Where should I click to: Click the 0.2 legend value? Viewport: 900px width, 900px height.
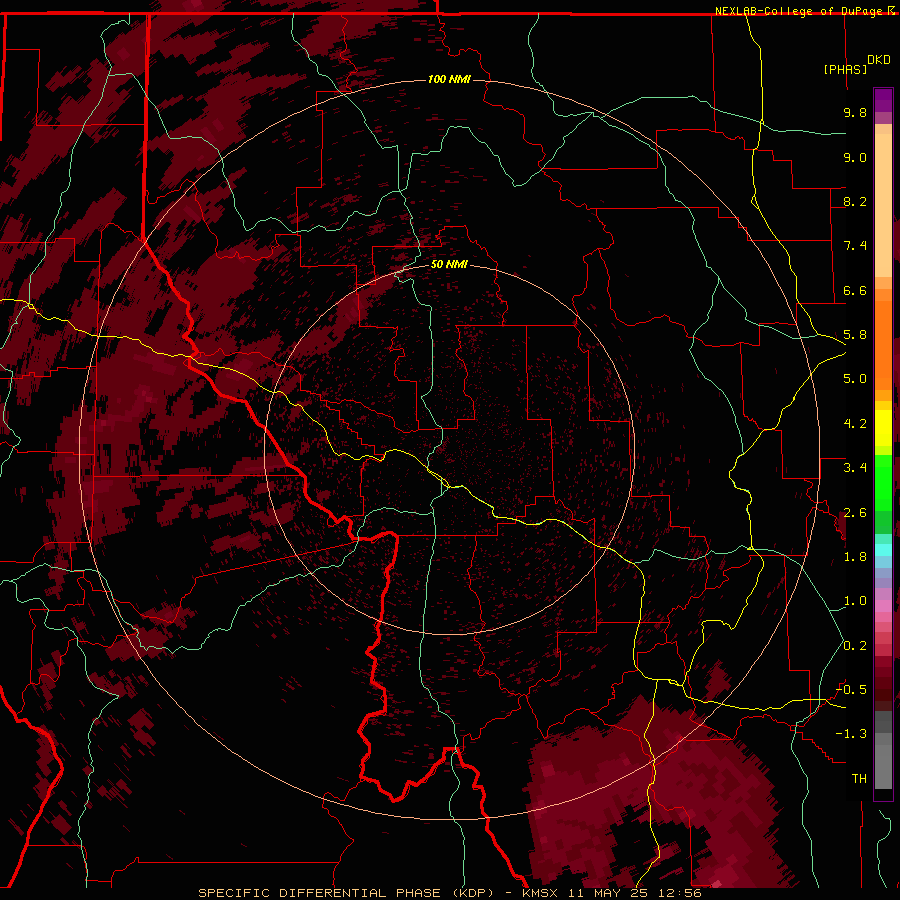[855, 646]
